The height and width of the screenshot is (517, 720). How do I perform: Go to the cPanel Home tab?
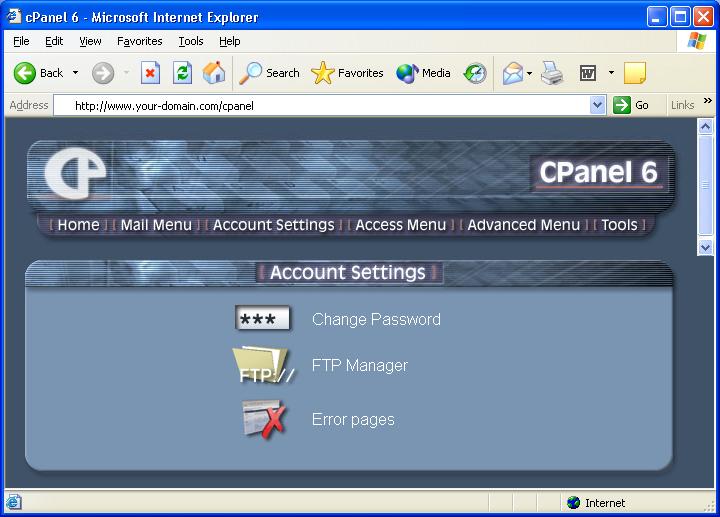point(79,225)
